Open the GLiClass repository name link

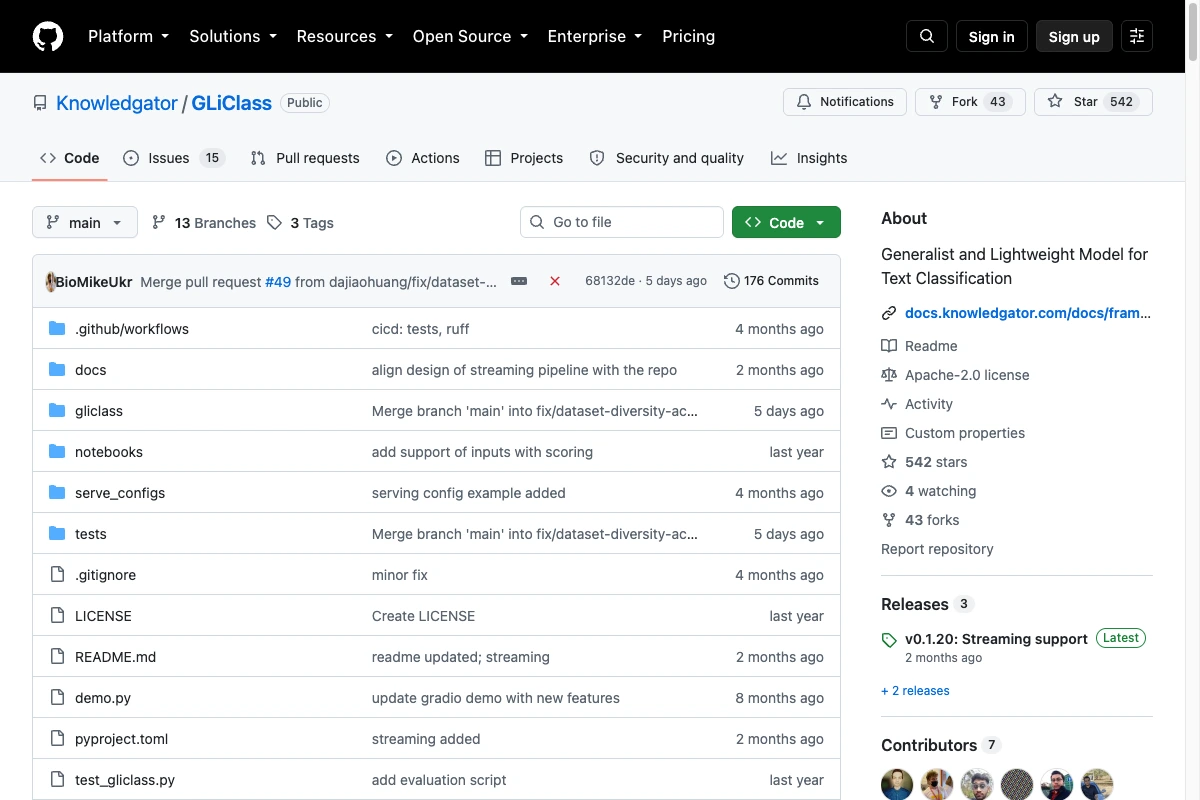(232, 103)
